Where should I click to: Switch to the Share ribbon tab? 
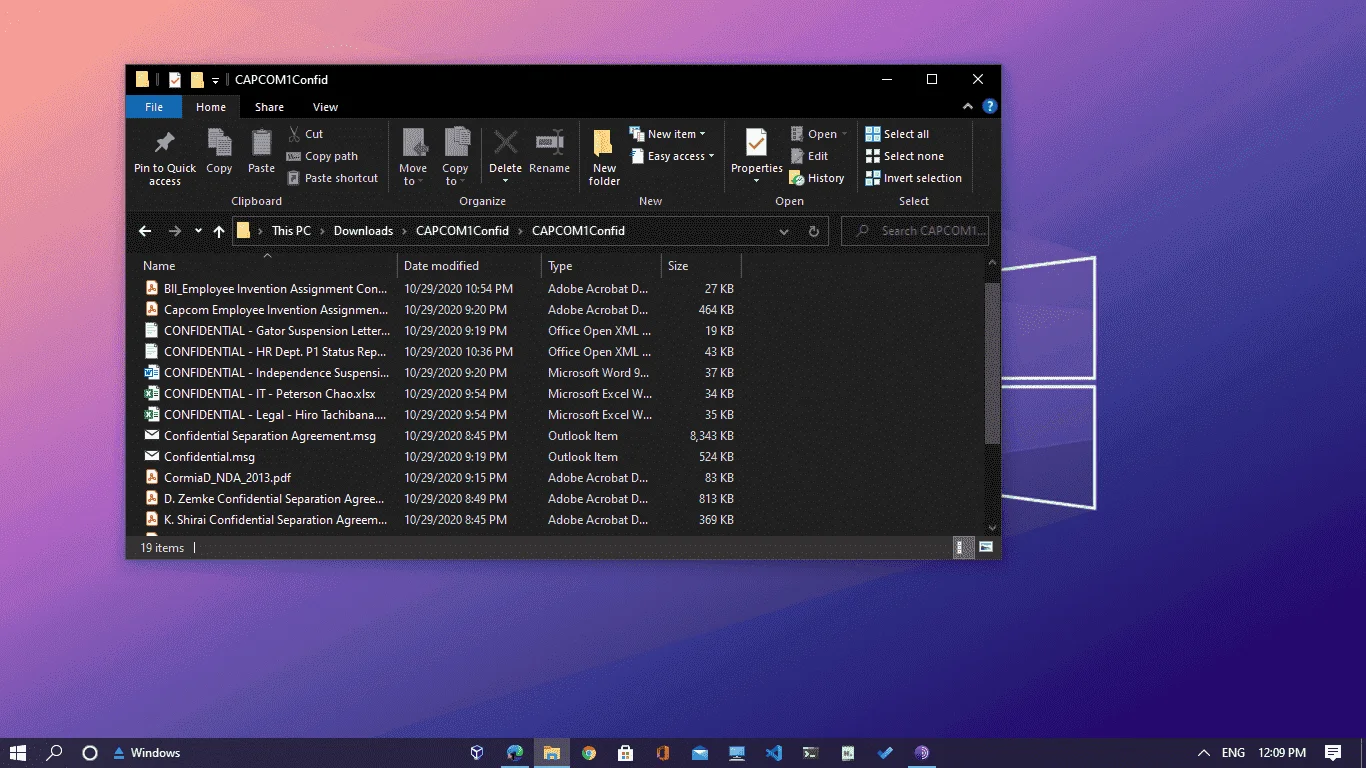tap(269, 107)
